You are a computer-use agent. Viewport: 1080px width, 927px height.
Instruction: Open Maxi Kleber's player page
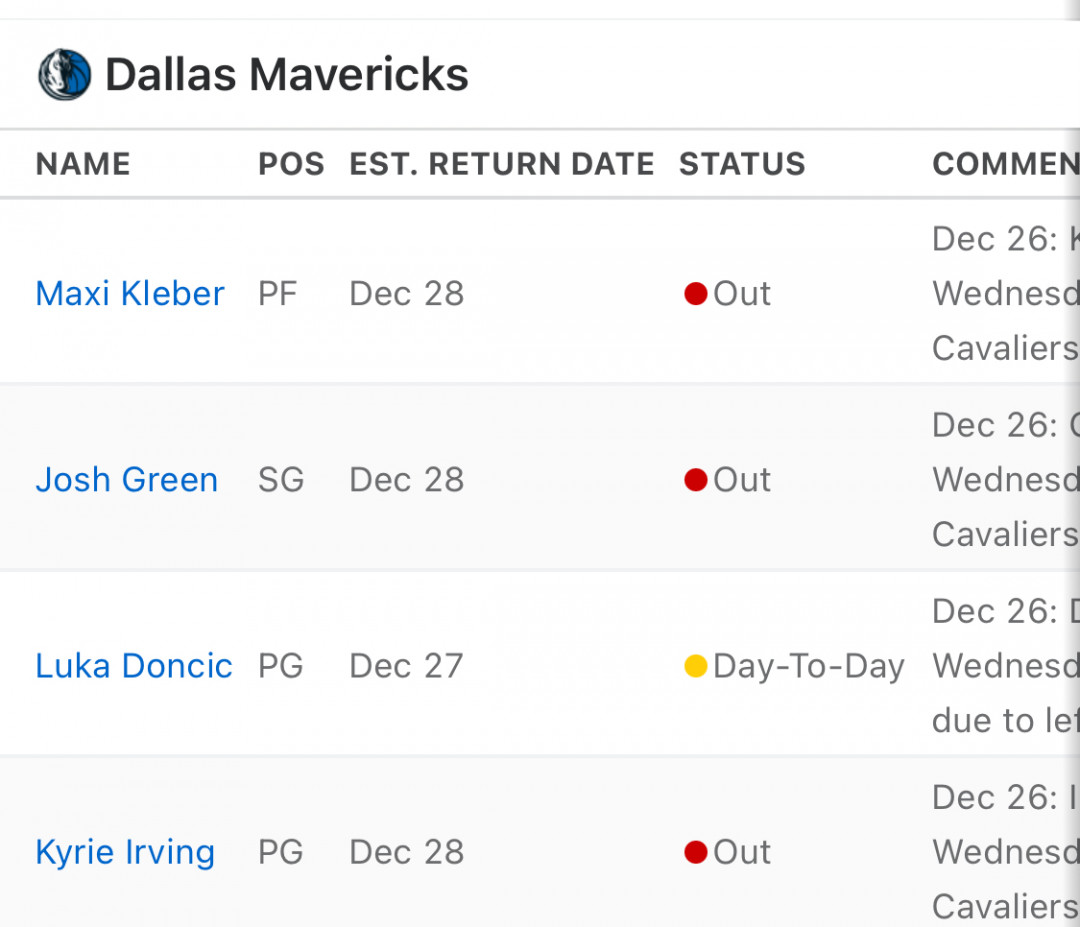tap(129, 293)
